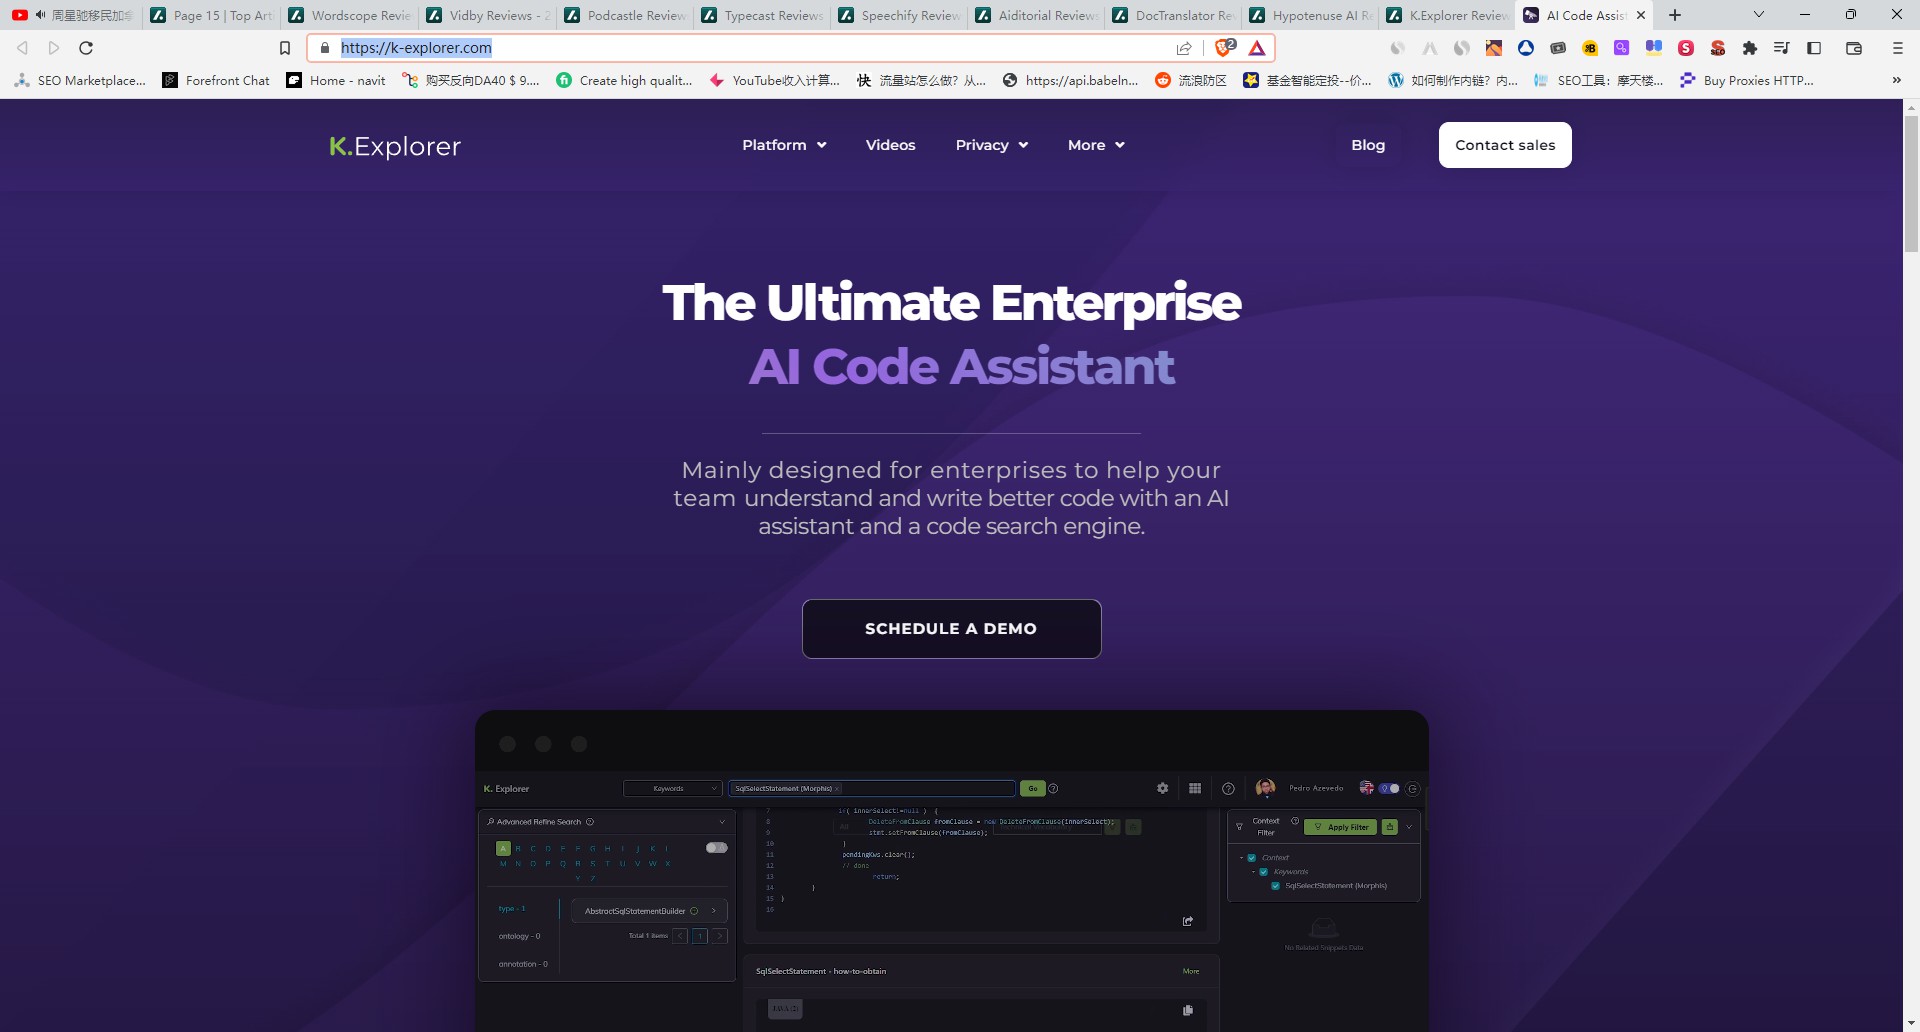Click the address bar URL field

(x=750, y=48)
